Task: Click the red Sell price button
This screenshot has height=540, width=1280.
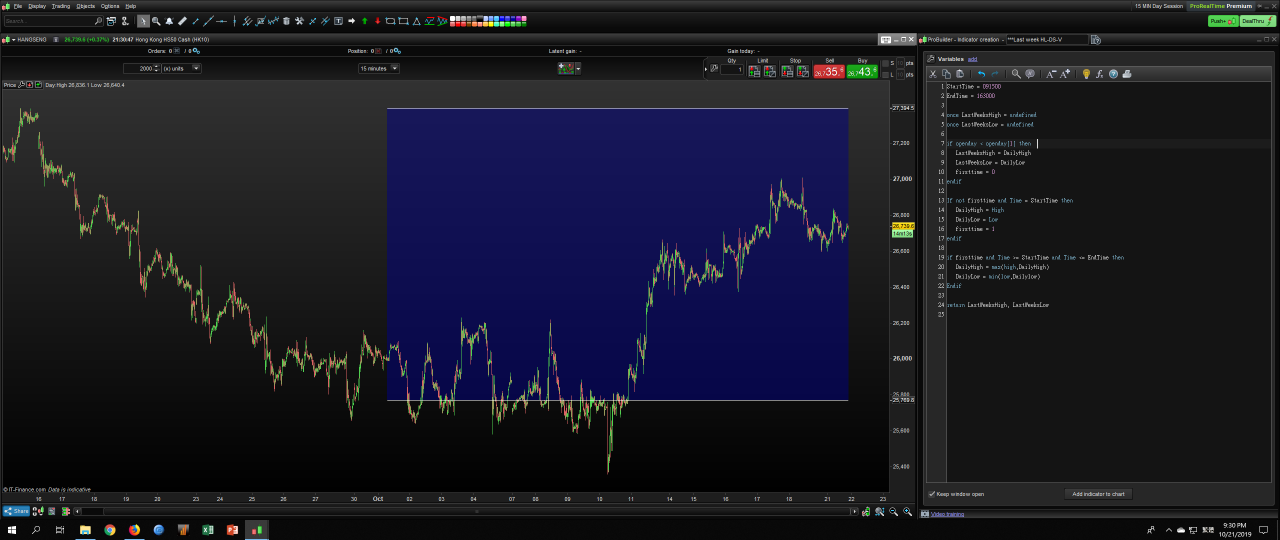Action: tap(828, 72)
